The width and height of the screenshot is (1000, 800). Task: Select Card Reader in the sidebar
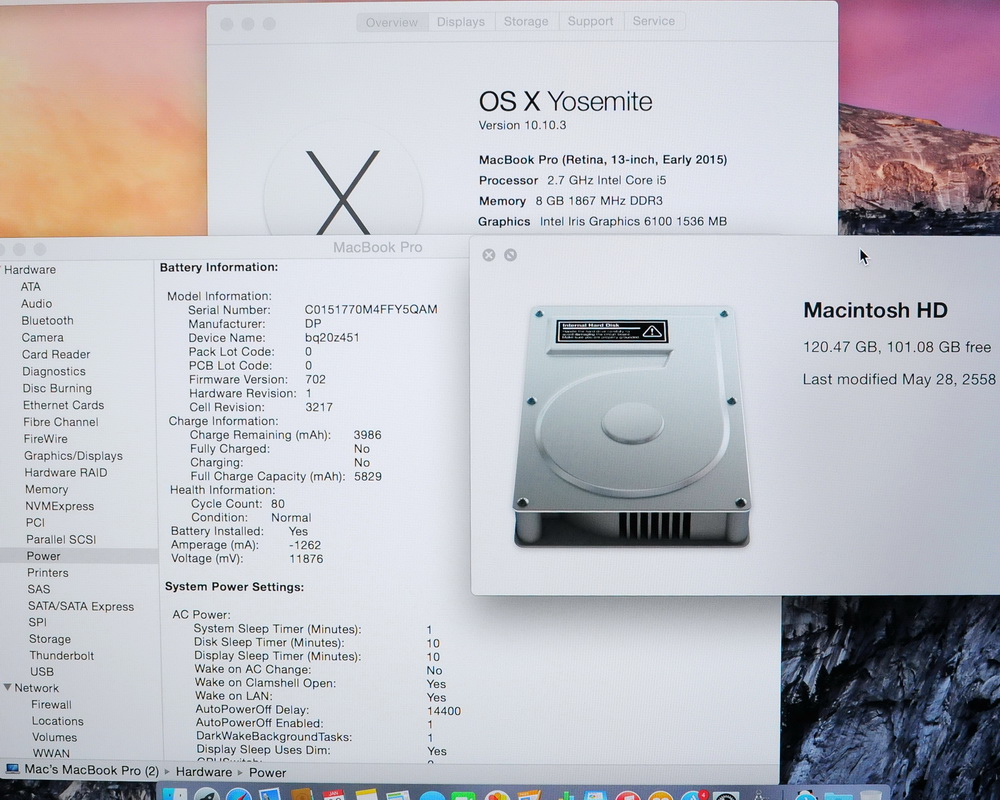[56, 355]
